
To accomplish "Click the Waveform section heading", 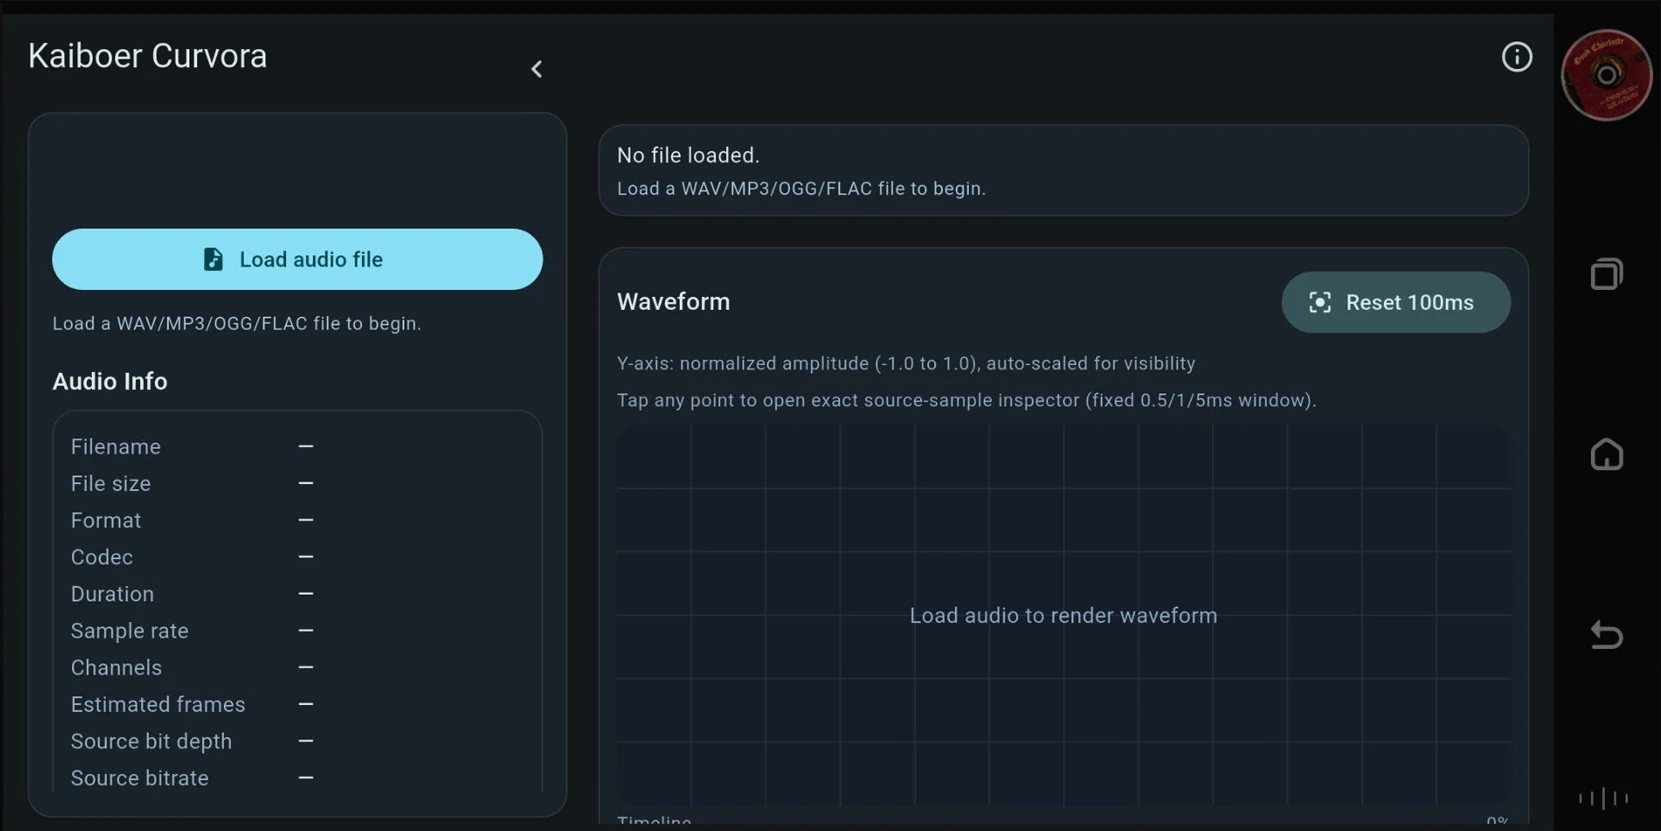I will (x=673, y=302).
